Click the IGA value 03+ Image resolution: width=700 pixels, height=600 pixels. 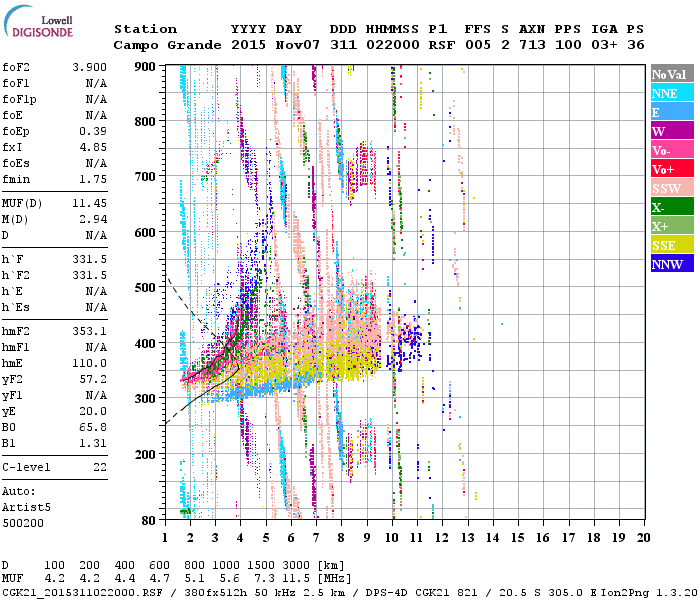pos(604,45)
